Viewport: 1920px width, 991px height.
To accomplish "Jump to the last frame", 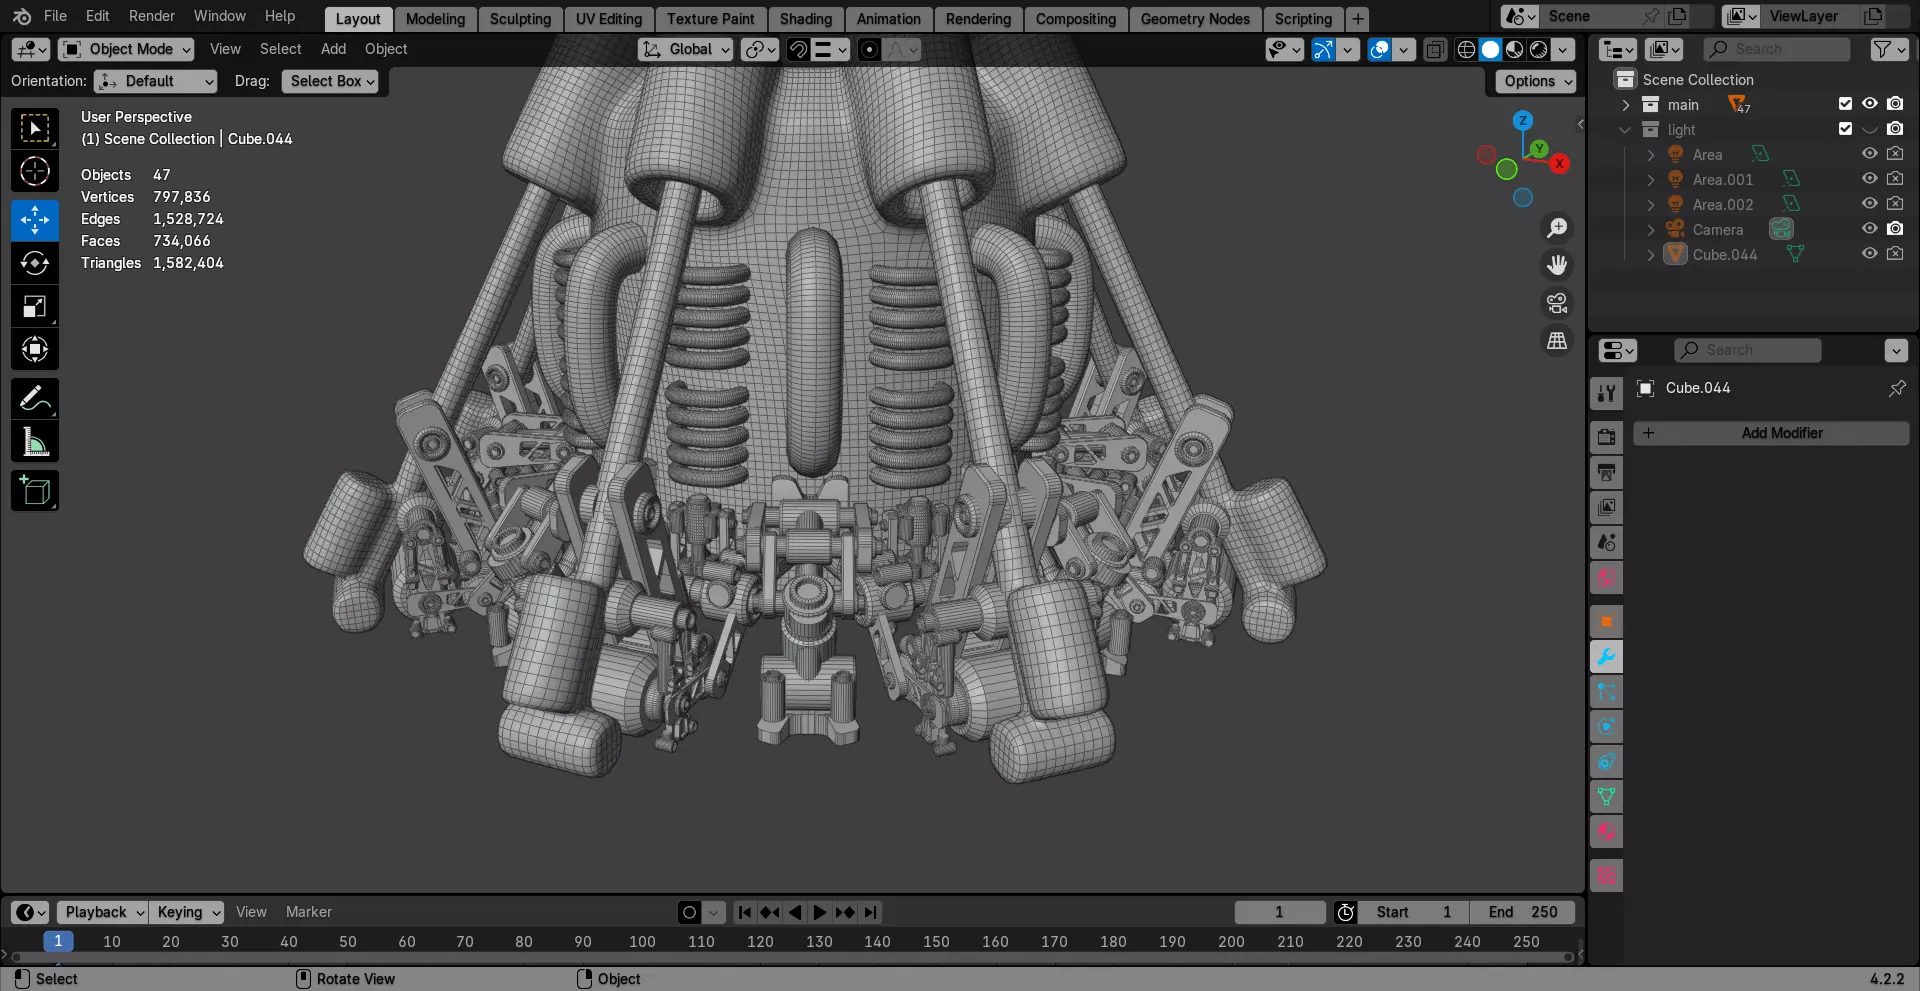I will pyautogui.click(x=870, y=912).
